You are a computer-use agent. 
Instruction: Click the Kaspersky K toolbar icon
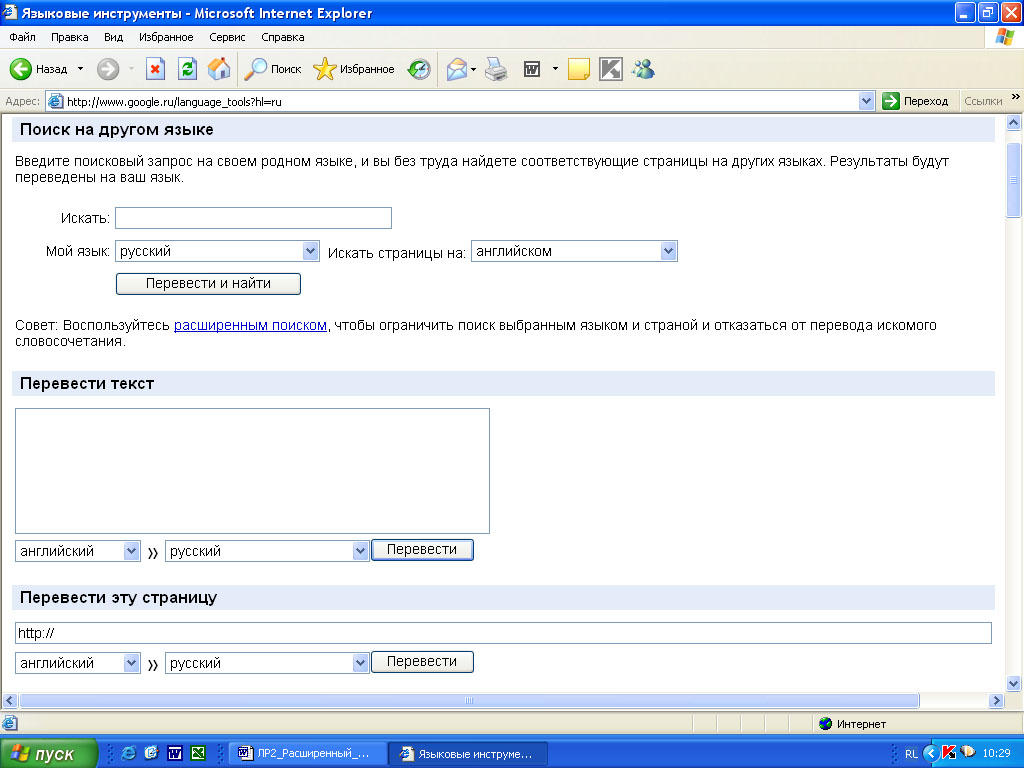(611, 69)
